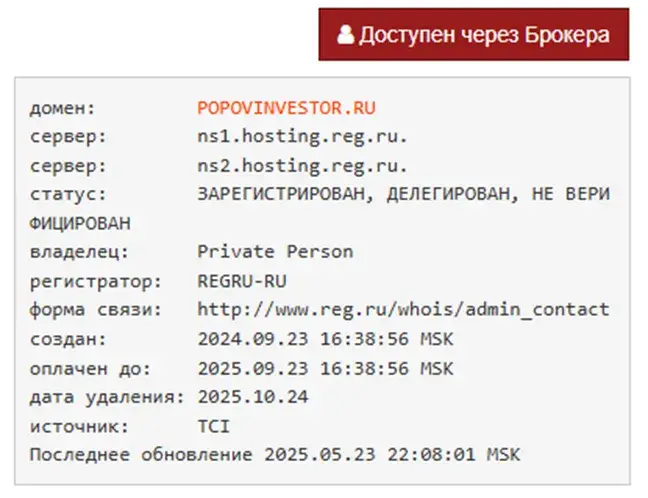
Task: Click the REGRU-RU registrar value
Action: [x=242, y=281]
